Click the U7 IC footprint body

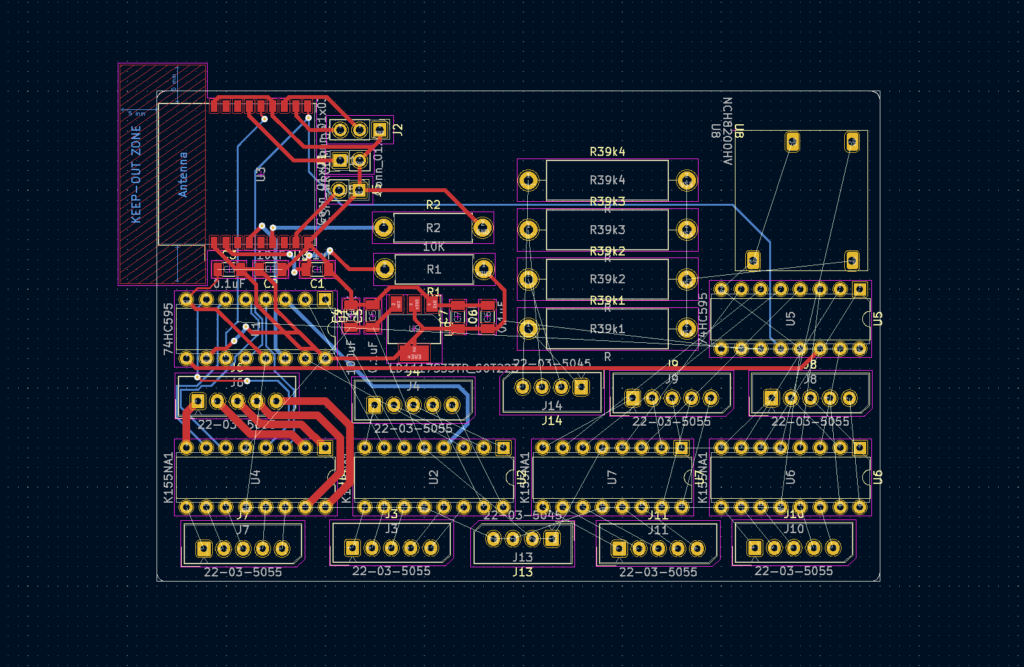612,477
